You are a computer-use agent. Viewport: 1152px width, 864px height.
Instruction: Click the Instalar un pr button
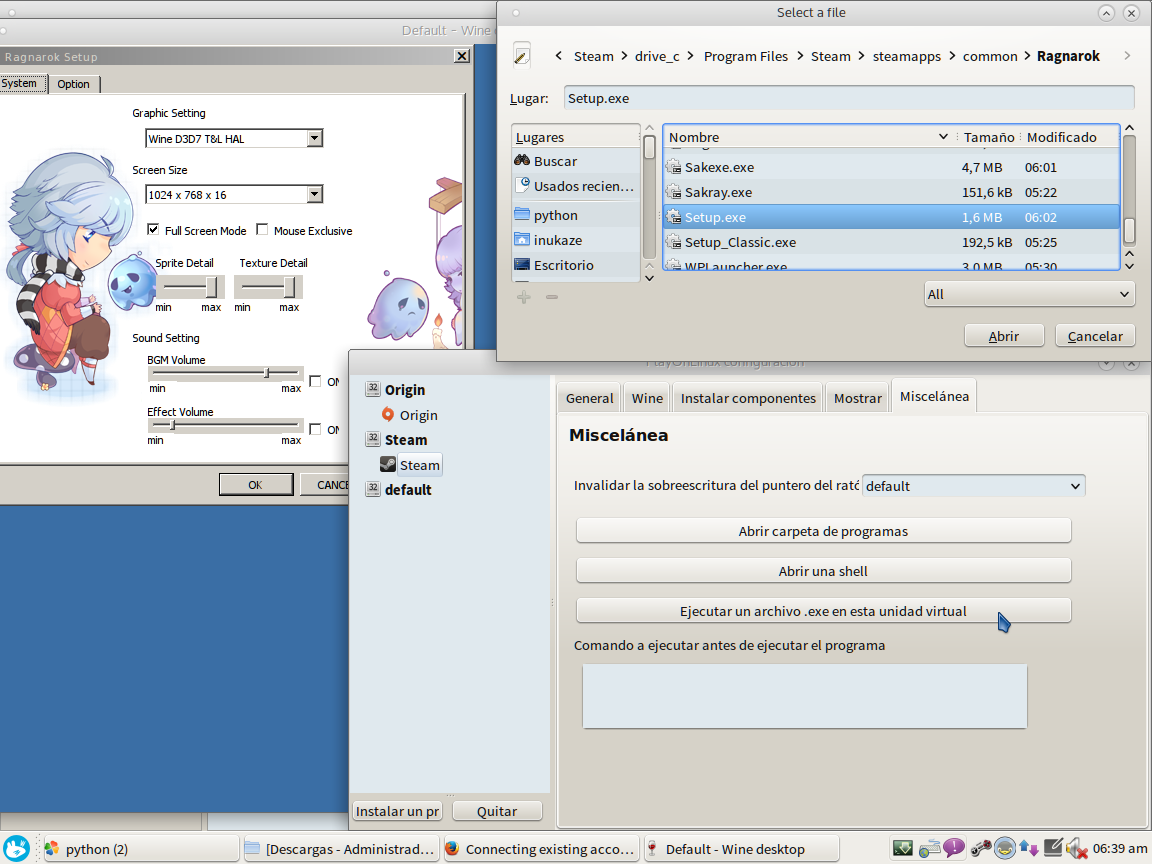click(397, 811)
